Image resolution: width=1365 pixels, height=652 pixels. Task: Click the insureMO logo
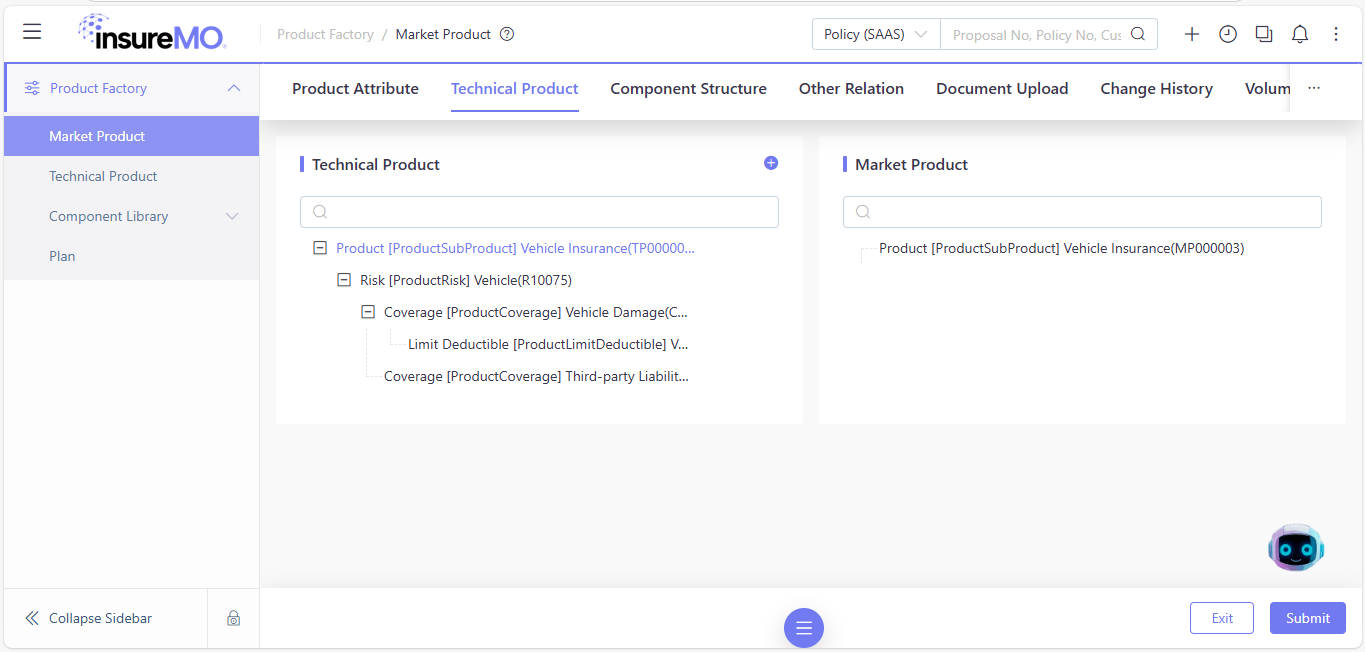(x=152, y=34)
